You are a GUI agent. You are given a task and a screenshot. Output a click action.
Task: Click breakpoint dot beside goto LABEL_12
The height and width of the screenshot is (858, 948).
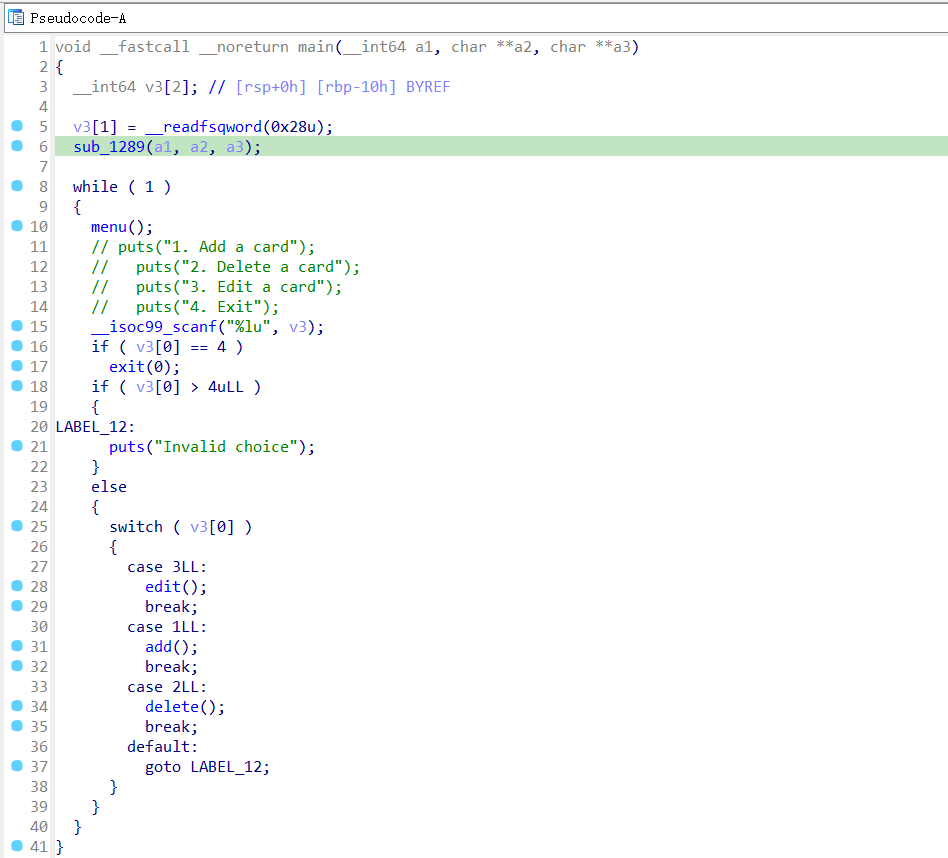17,766
